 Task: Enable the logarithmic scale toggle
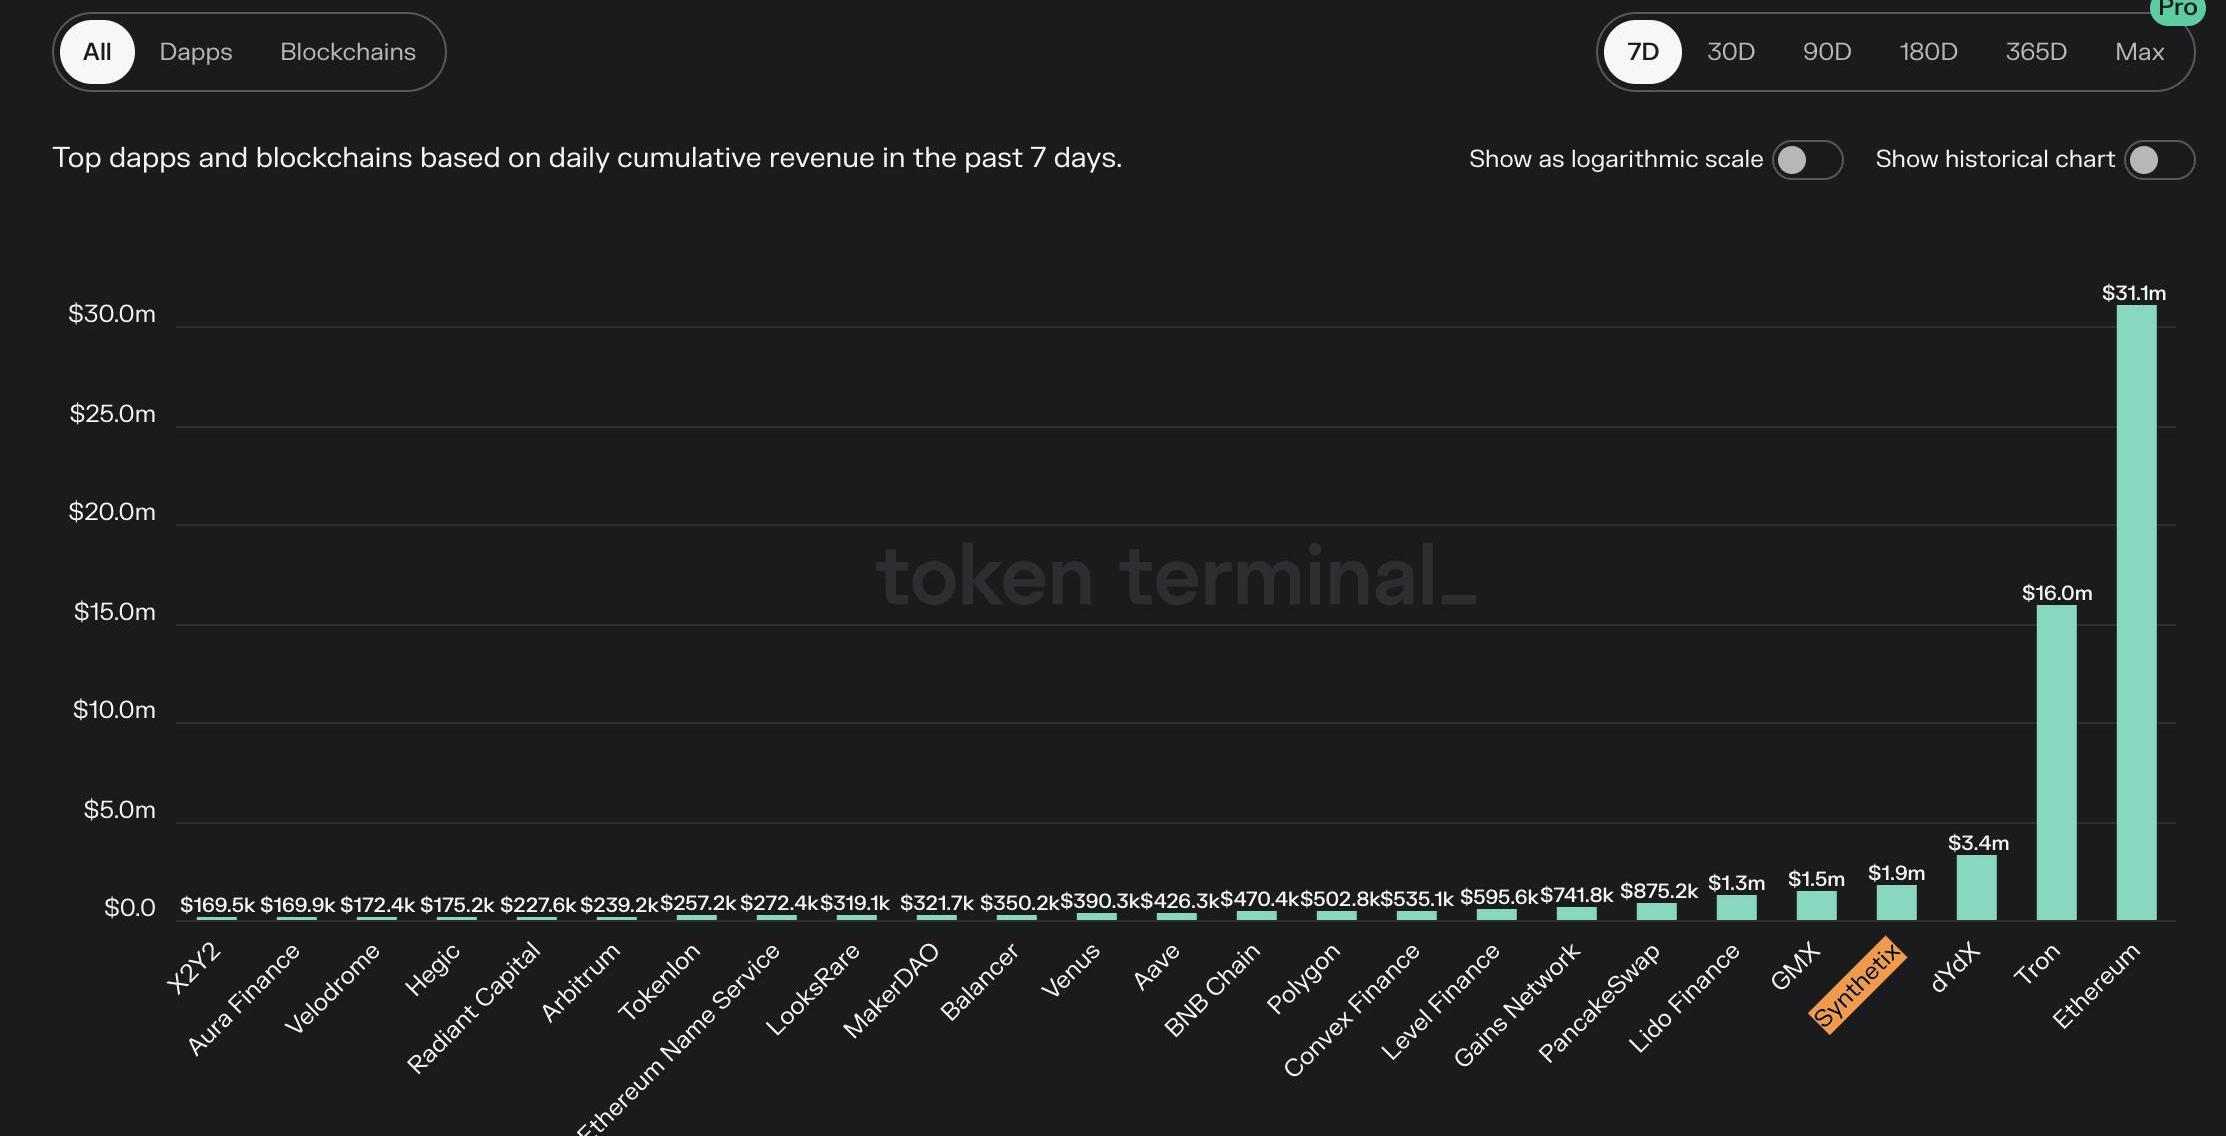click(1807, 160)
